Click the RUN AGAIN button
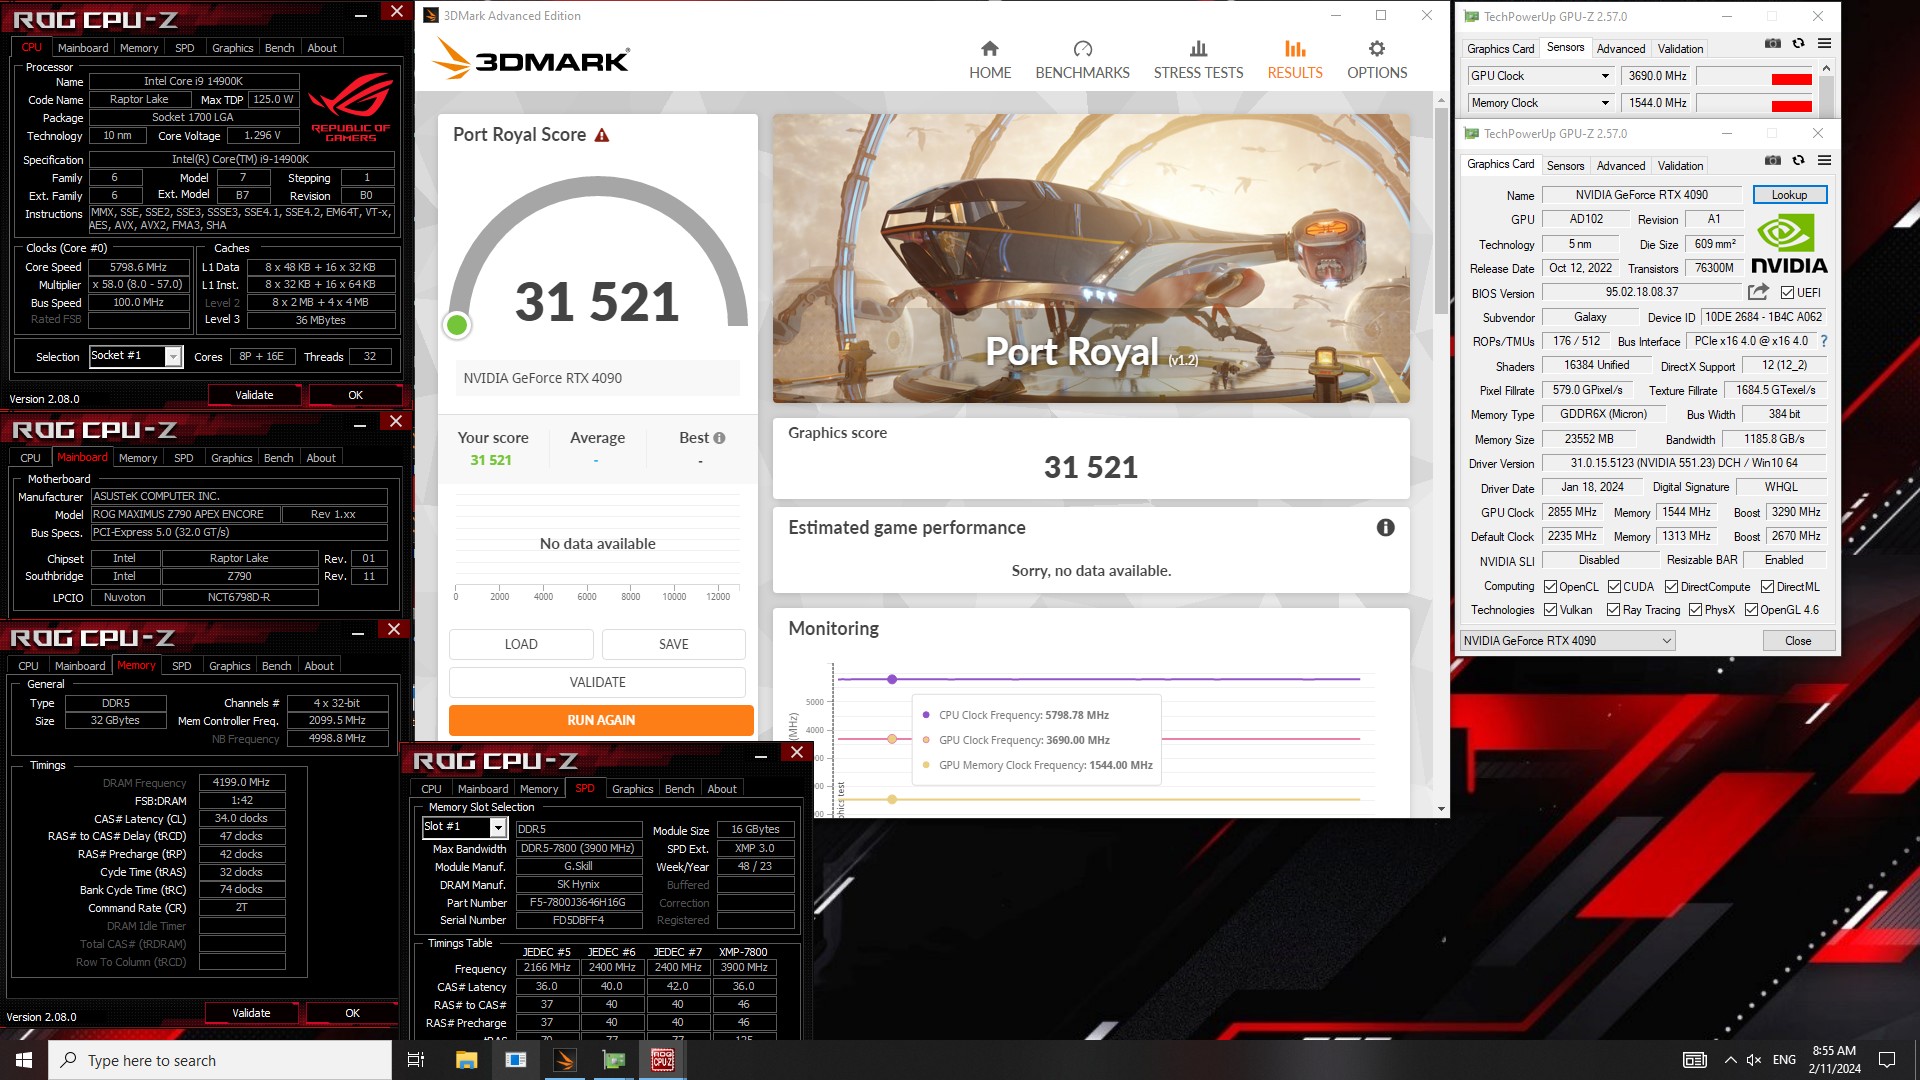 pyautogui.click(x=601, y=720)
